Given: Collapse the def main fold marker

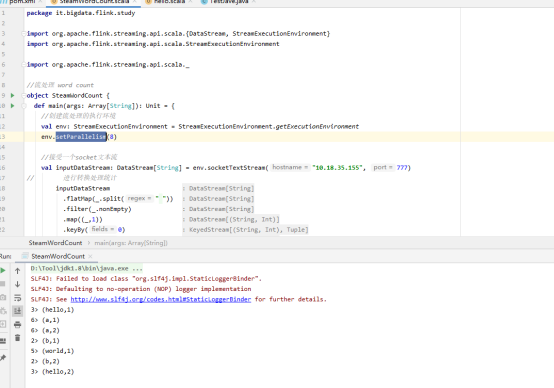Looking at the screenshot, I should point(24,106).
